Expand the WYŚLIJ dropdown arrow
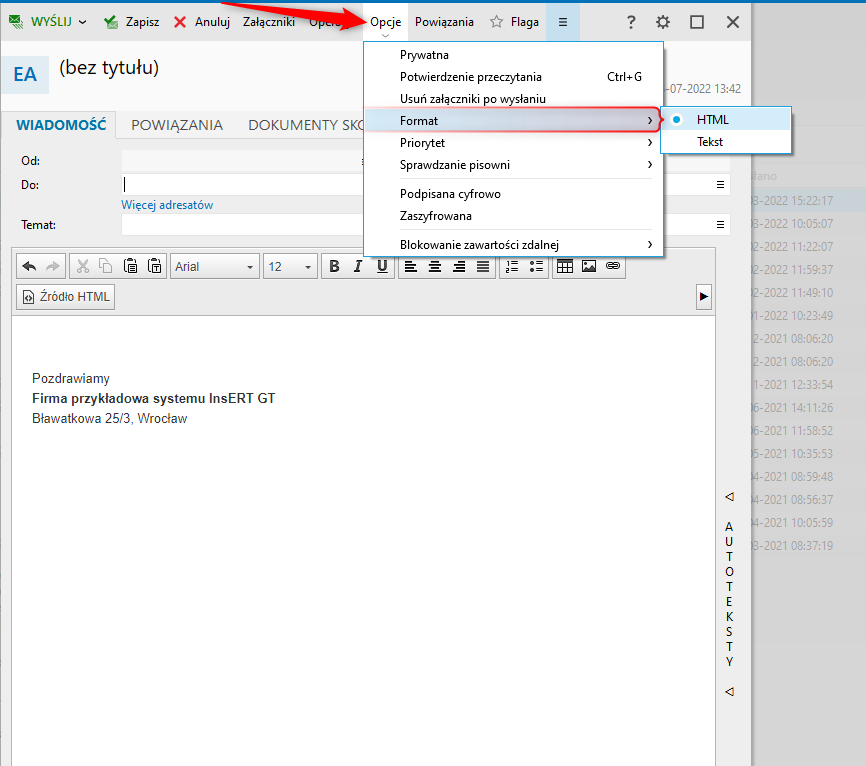866x766 pixels. pyautogui.click(x=82, y=22)
